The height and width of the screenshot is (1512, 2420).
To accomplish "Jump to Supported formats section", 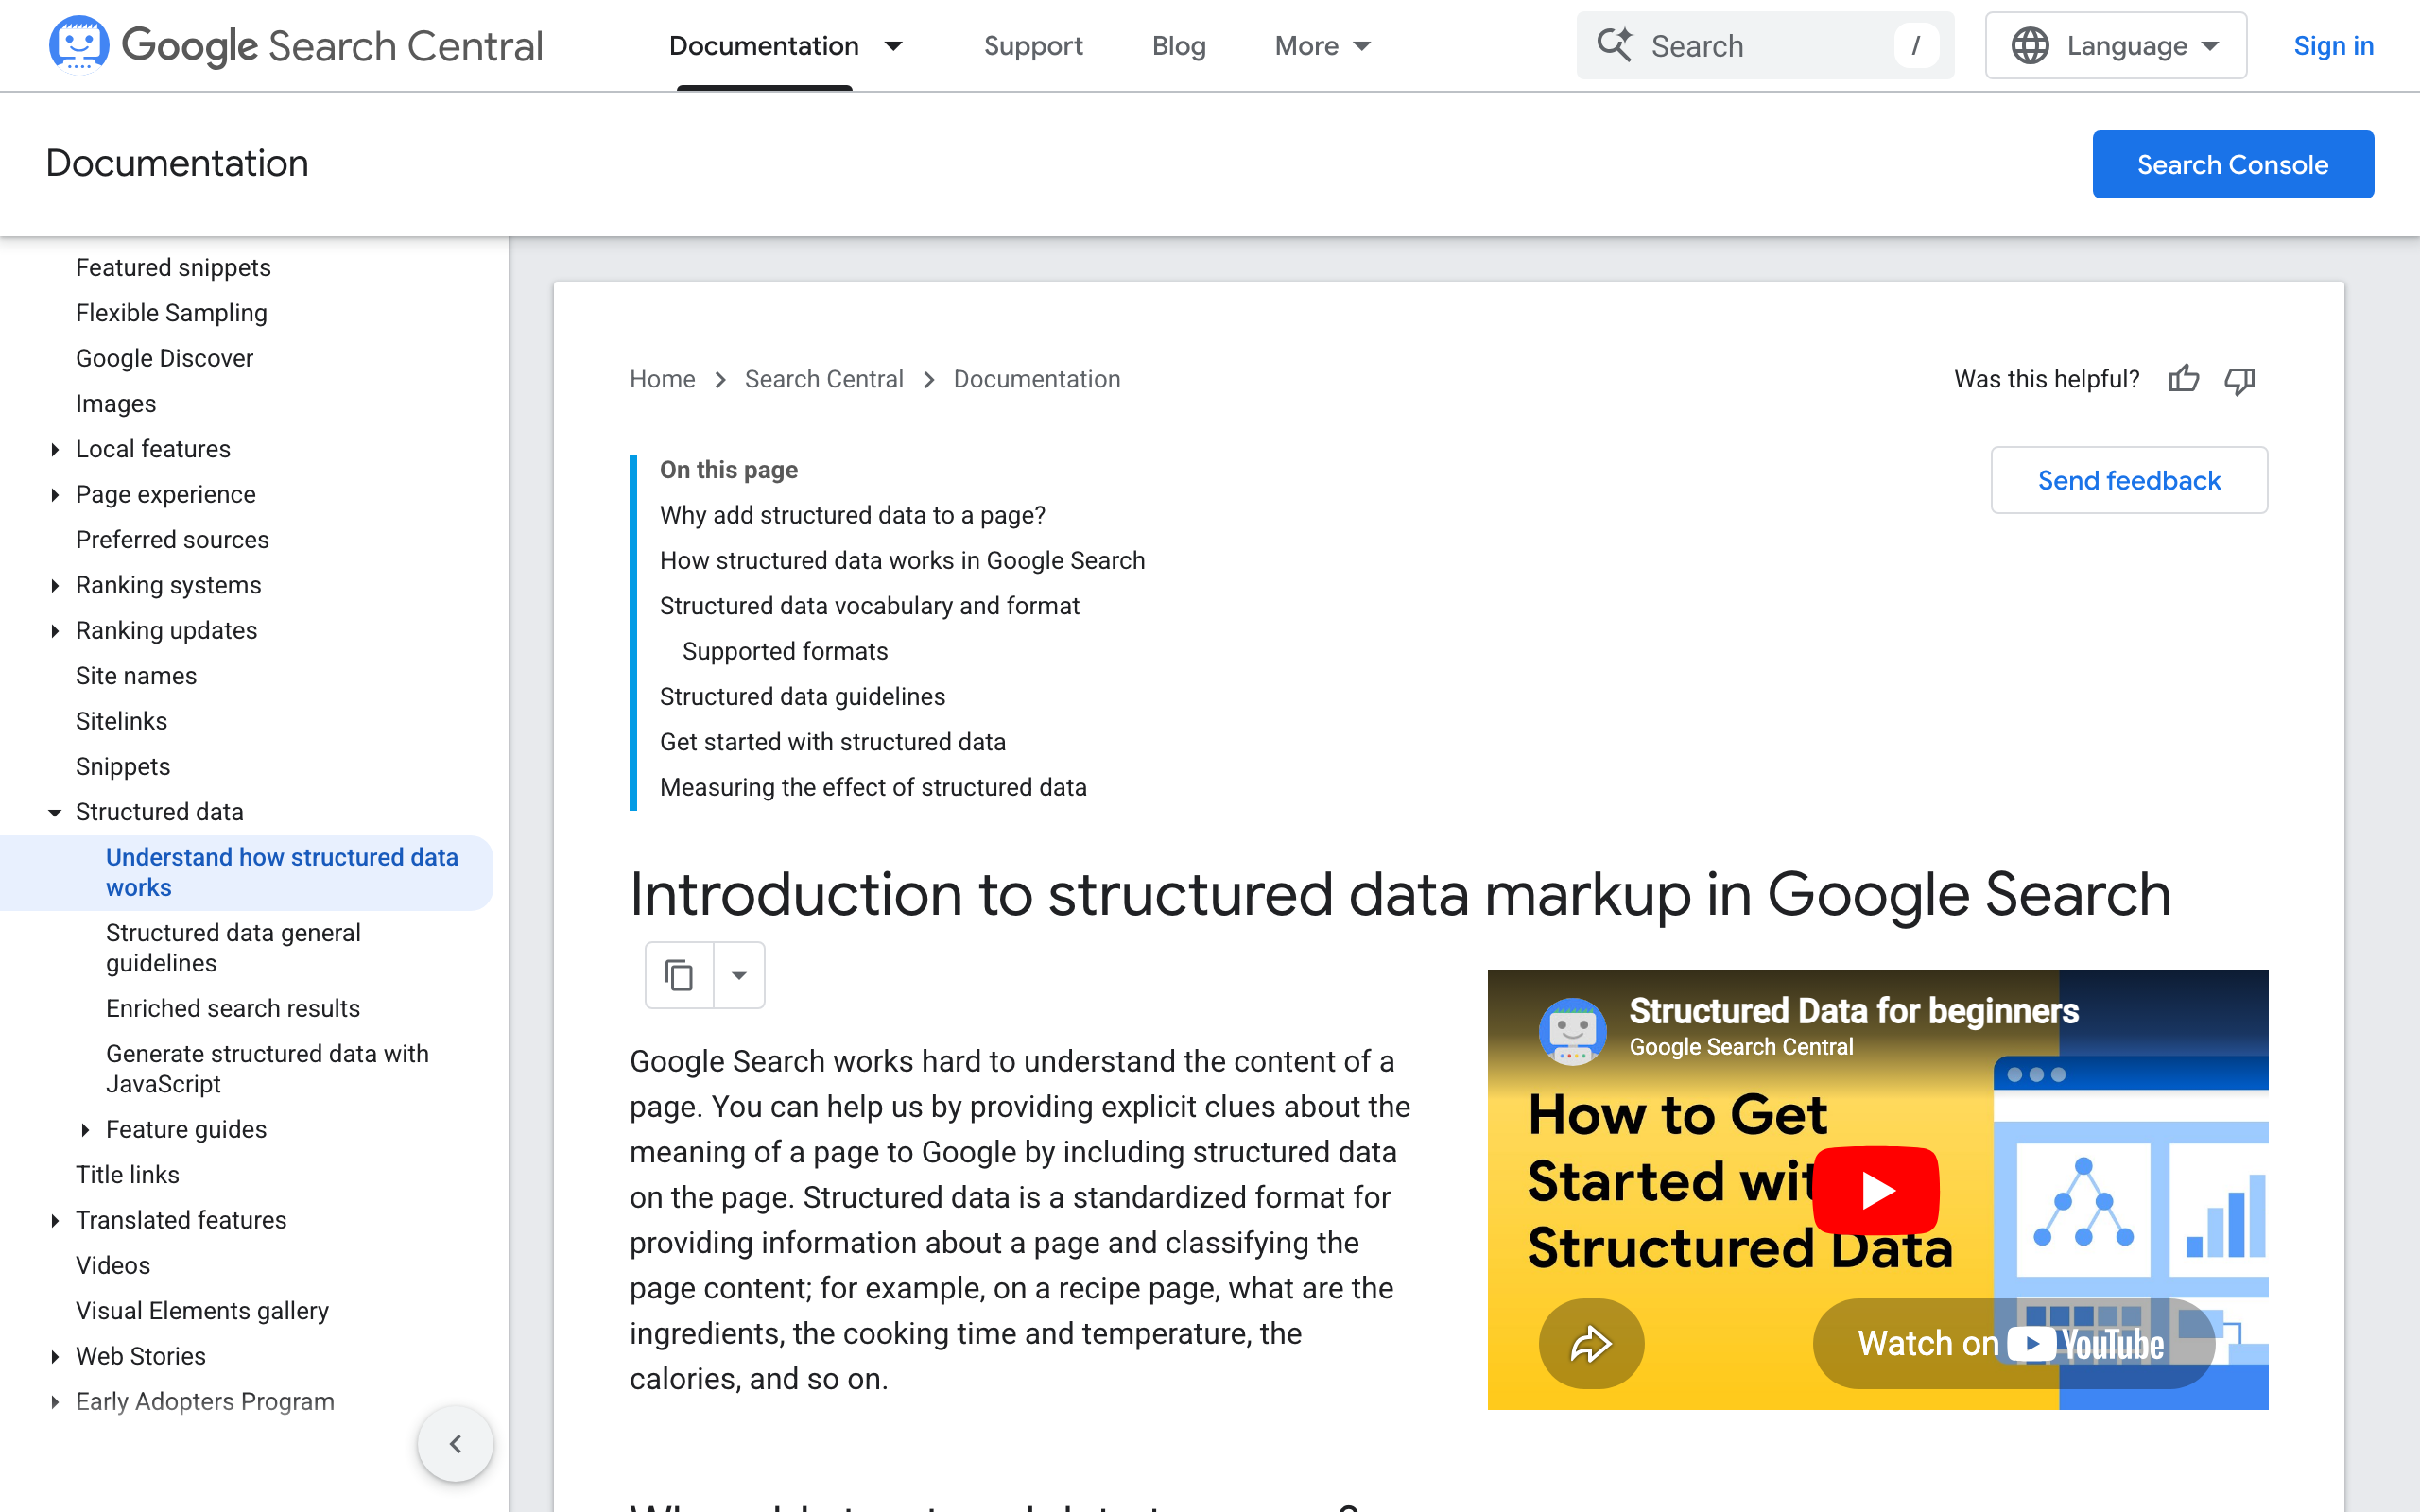I will (785, 651).
